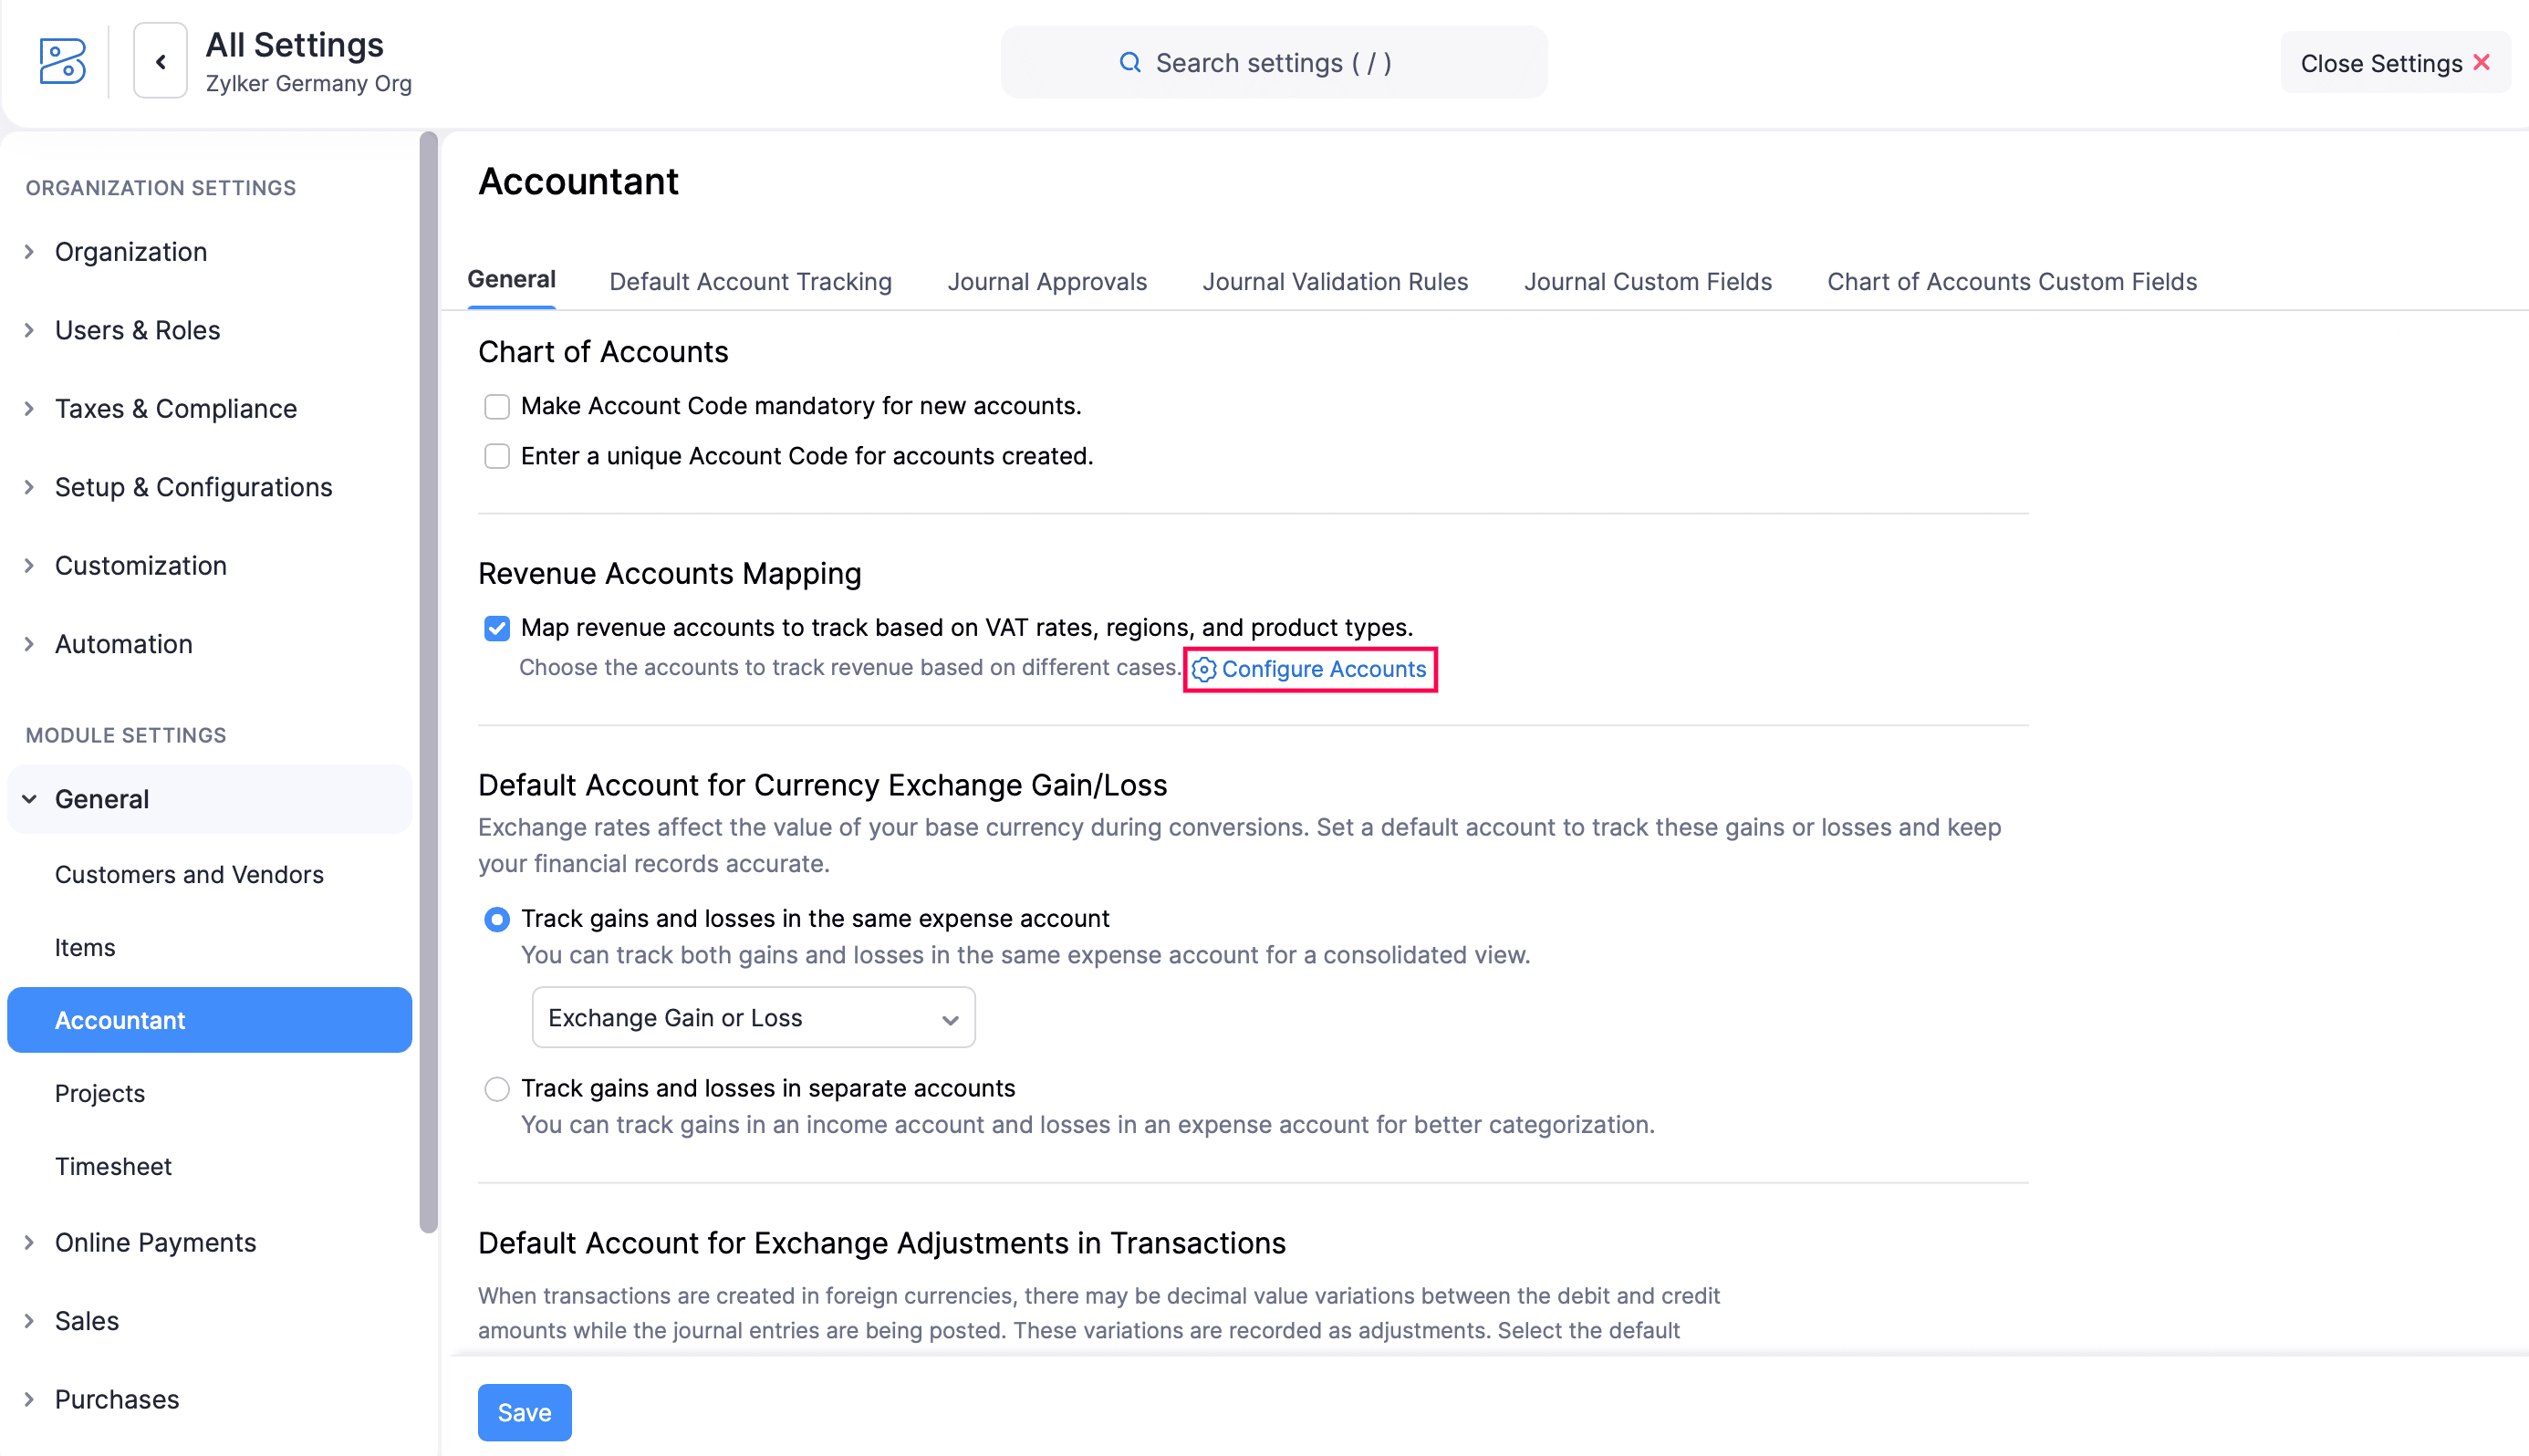Enable Make Account Code mandatory checkbox
The height and width of the screenshot is (1456, 2529).
(496, 406)
